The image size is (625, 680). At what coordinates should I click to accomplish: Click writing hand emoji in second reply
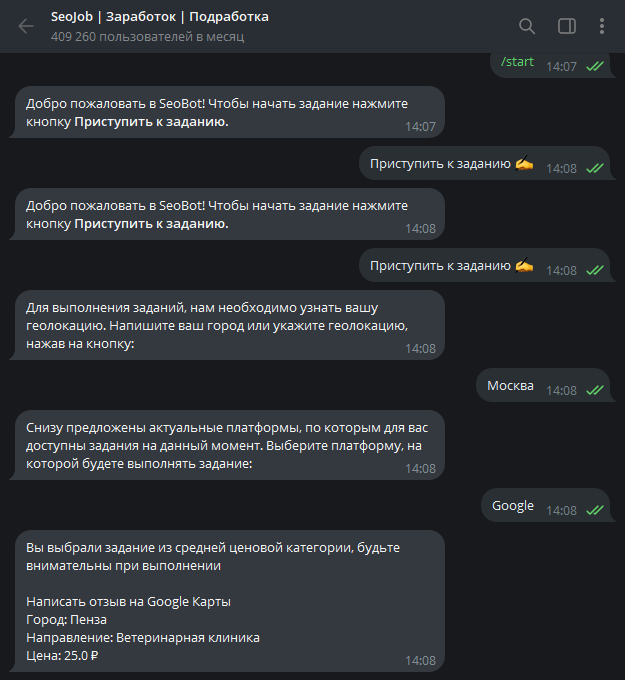(x=524, y=266)
